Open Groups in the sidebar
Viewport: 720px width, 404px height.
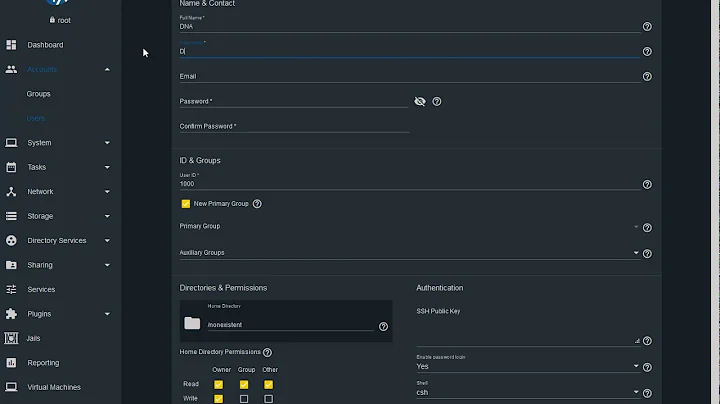click(x=39, y=94)
